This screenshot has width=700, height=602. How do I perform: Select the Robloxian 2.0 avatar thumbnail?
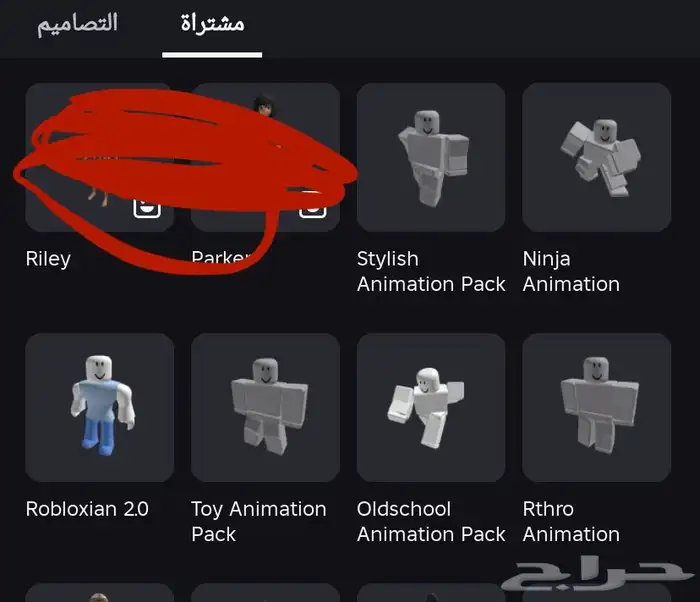pos(100,407)
